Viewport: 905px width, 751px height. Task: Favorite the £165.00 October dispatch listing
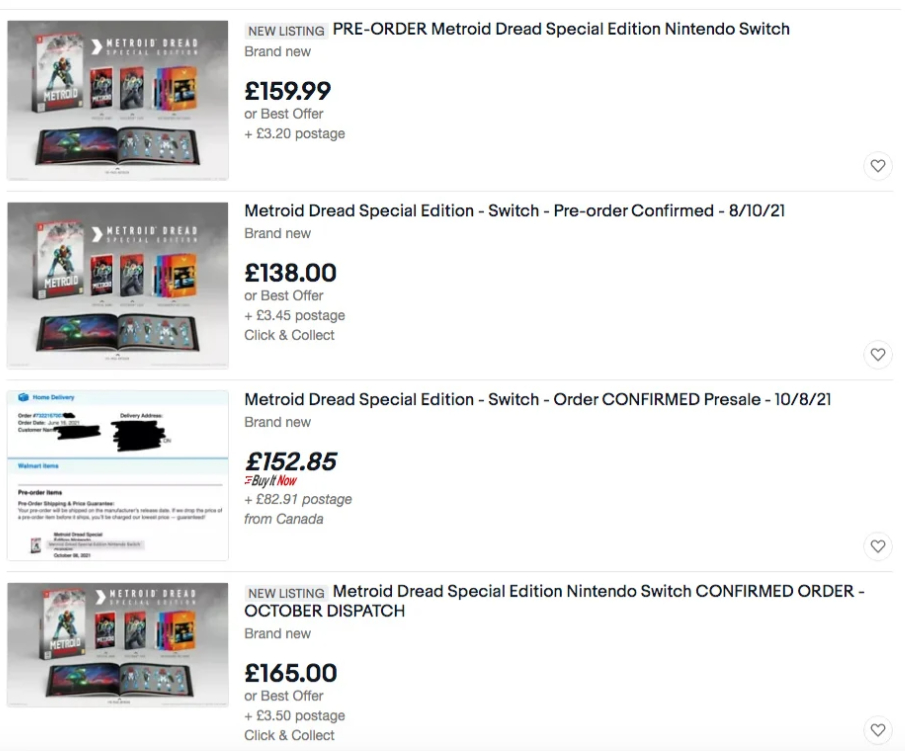[x=877, y=730]
